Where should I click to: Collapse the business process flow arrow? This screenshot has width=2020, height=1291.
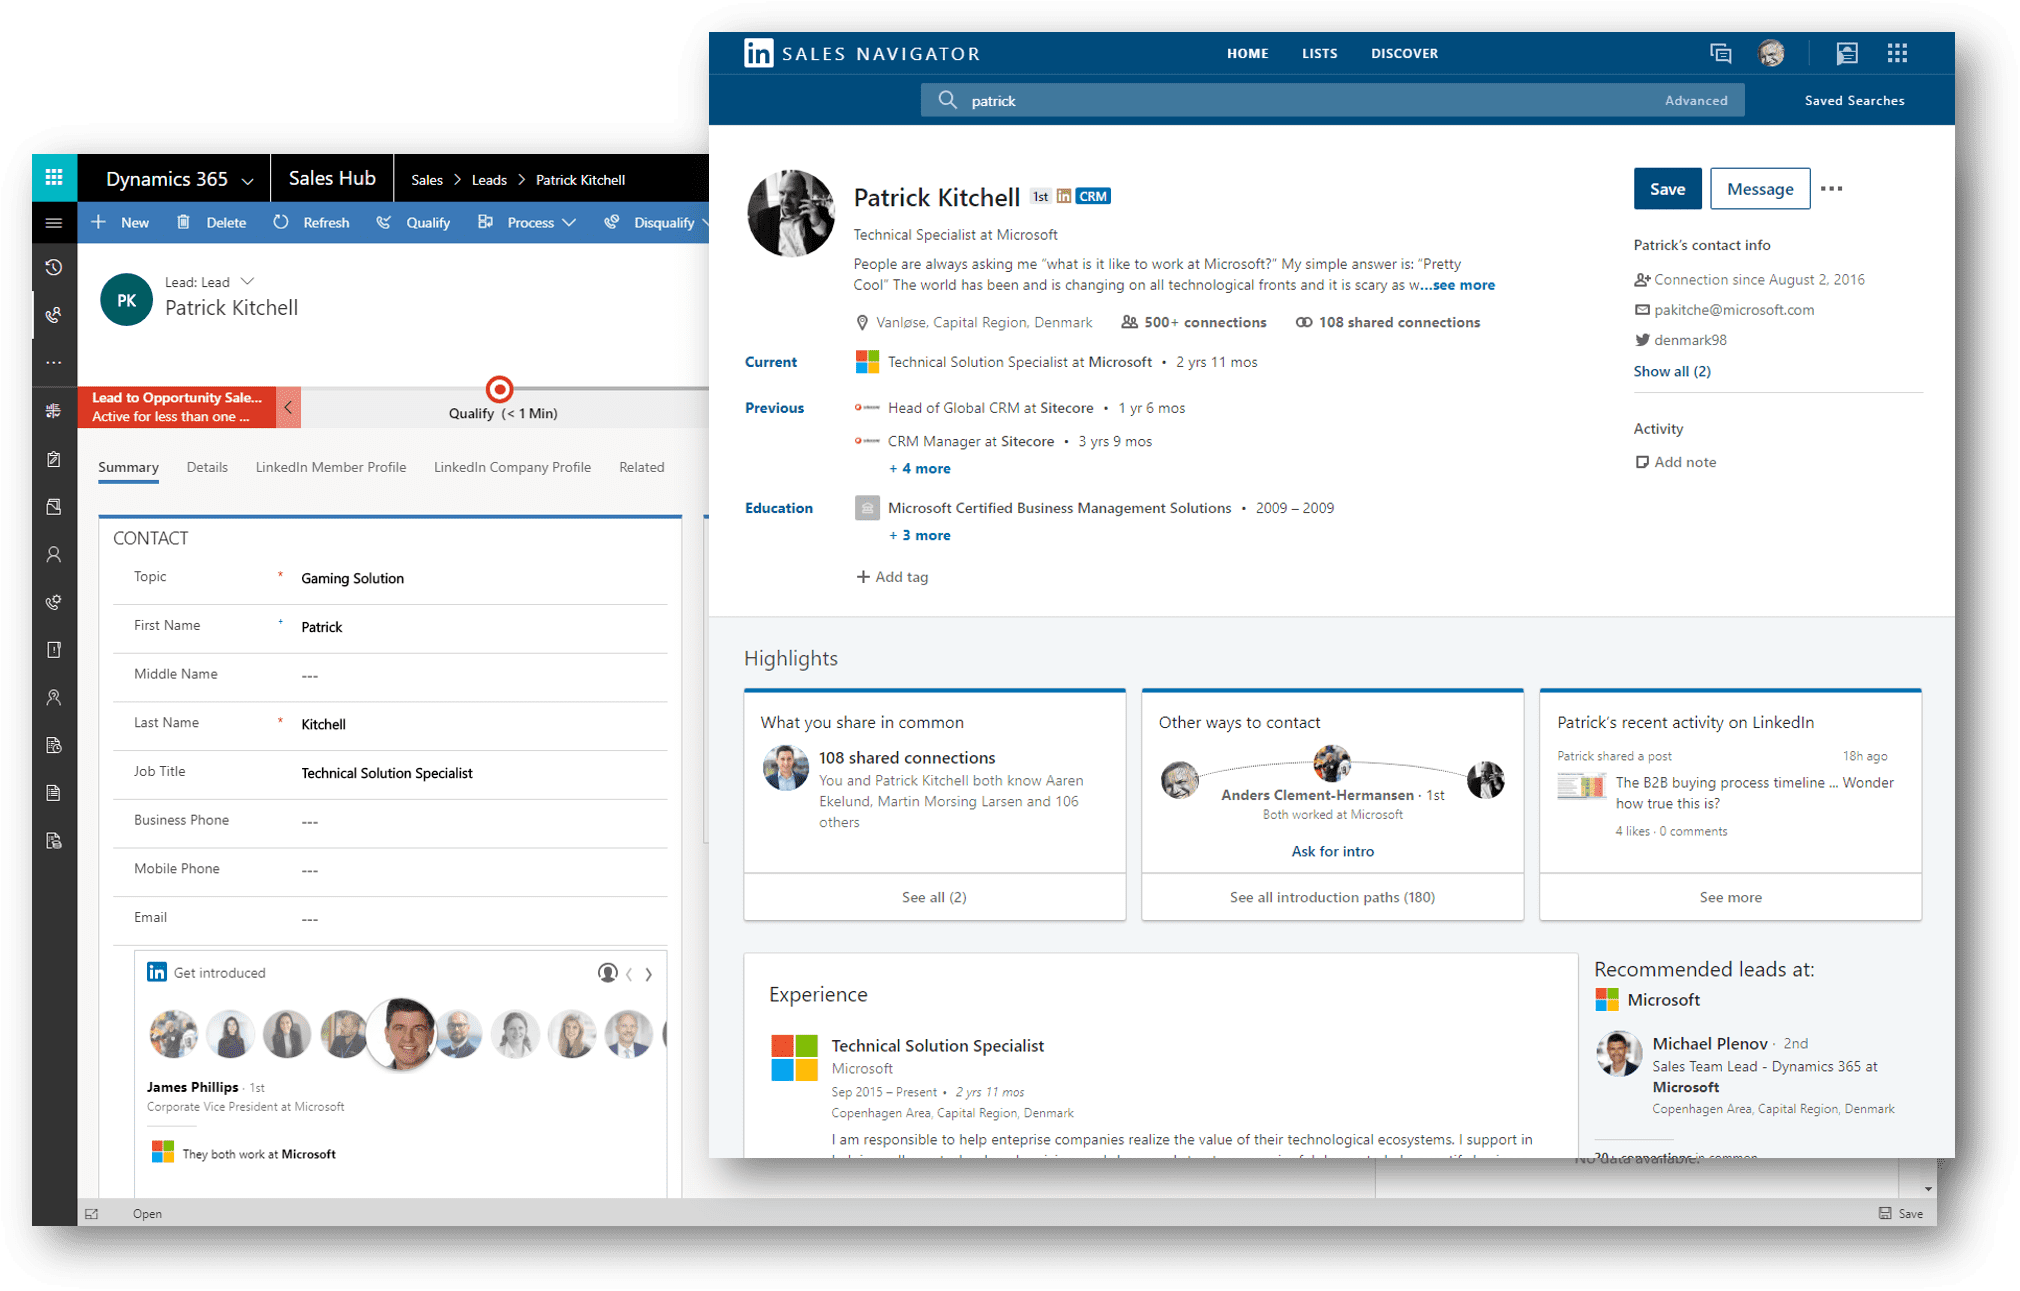[x=288, y=407]
